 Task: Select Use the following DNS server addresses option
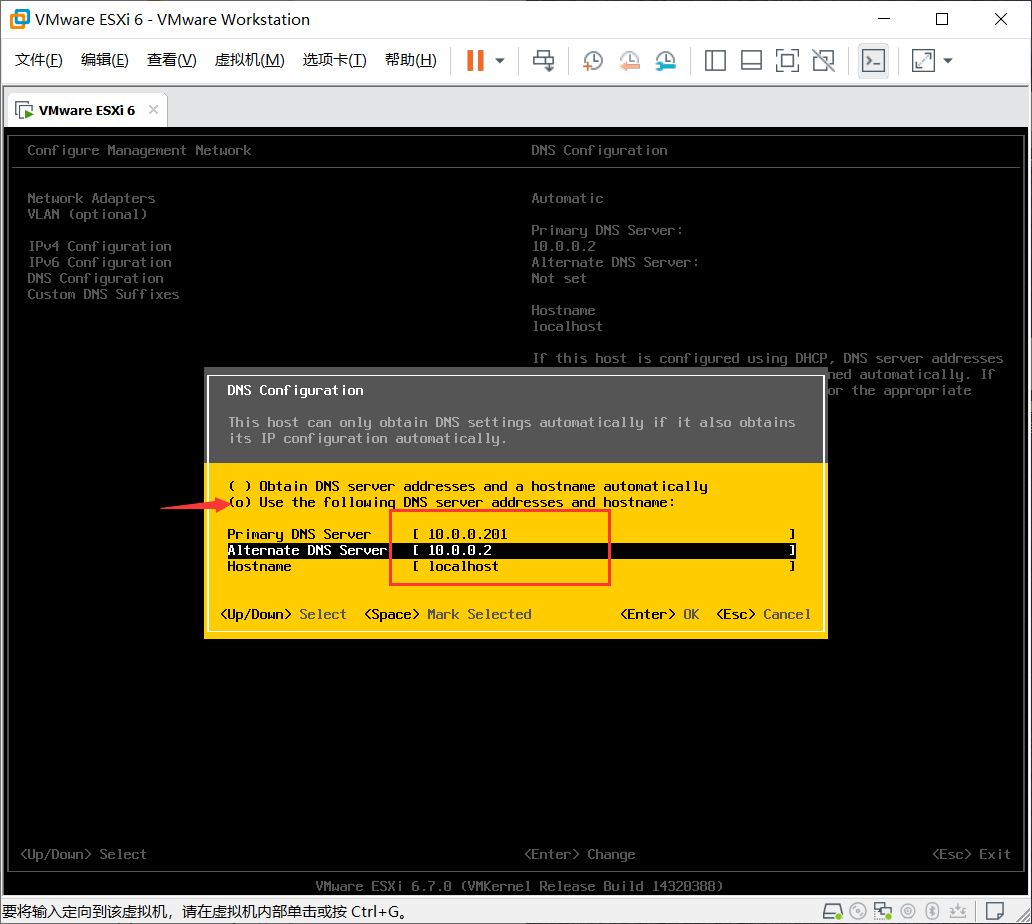[452, 502]
